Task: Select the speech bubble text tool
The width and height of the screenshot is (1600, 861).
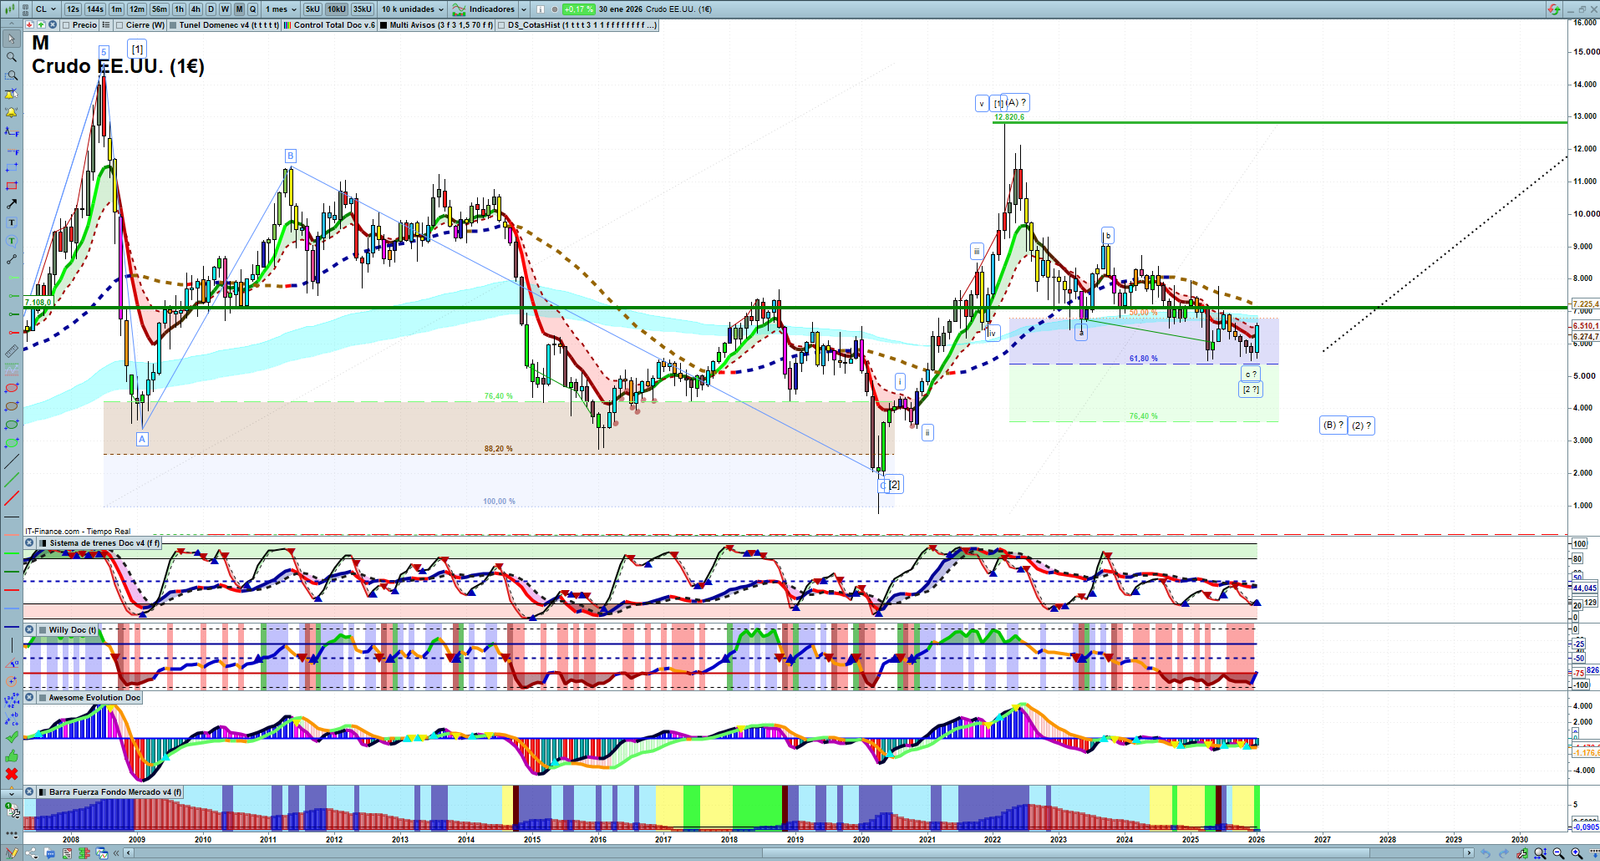Action: point(11,241)
